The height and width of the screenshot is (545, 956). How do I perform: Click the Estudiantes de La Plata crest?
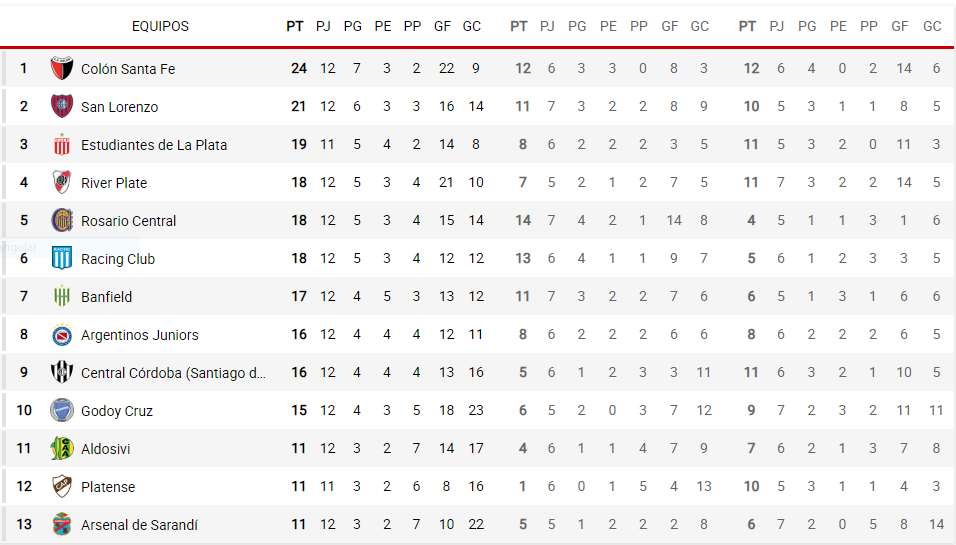click(62, 144)
